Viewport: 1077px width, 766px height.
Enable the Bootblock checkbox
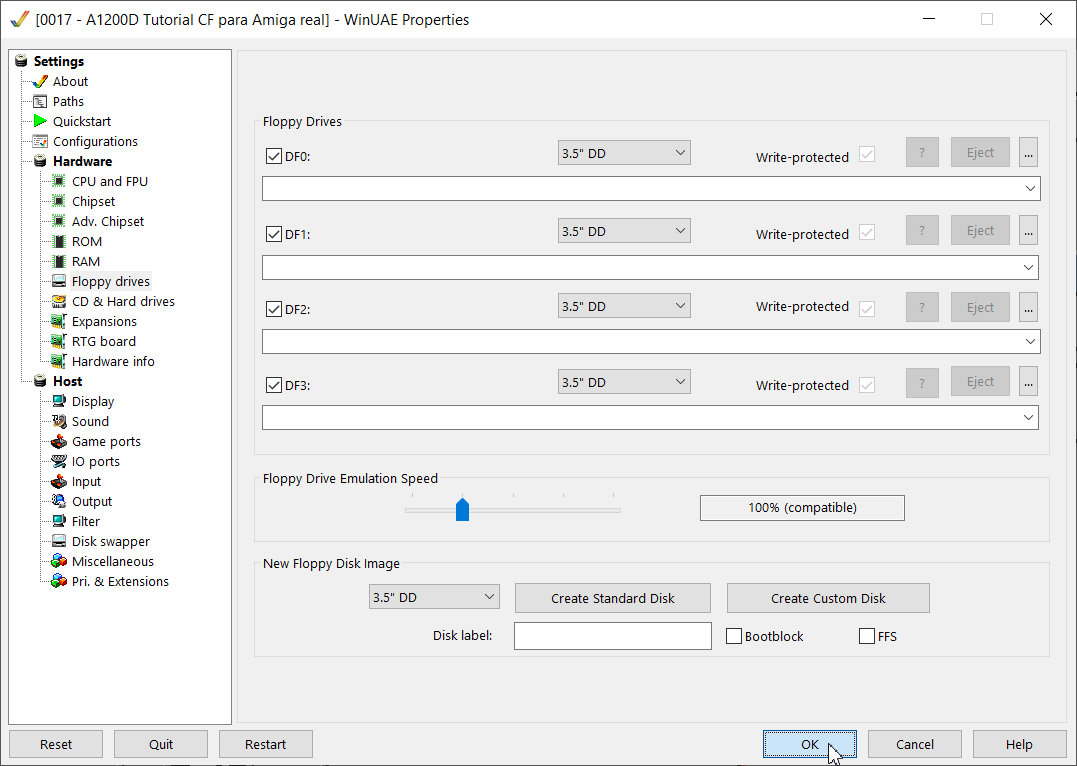(734, 636)
